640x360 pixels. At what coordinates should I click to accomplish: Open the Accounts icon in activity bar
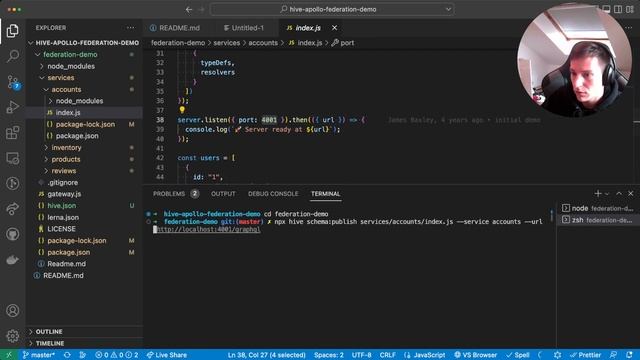coord(13,311)
